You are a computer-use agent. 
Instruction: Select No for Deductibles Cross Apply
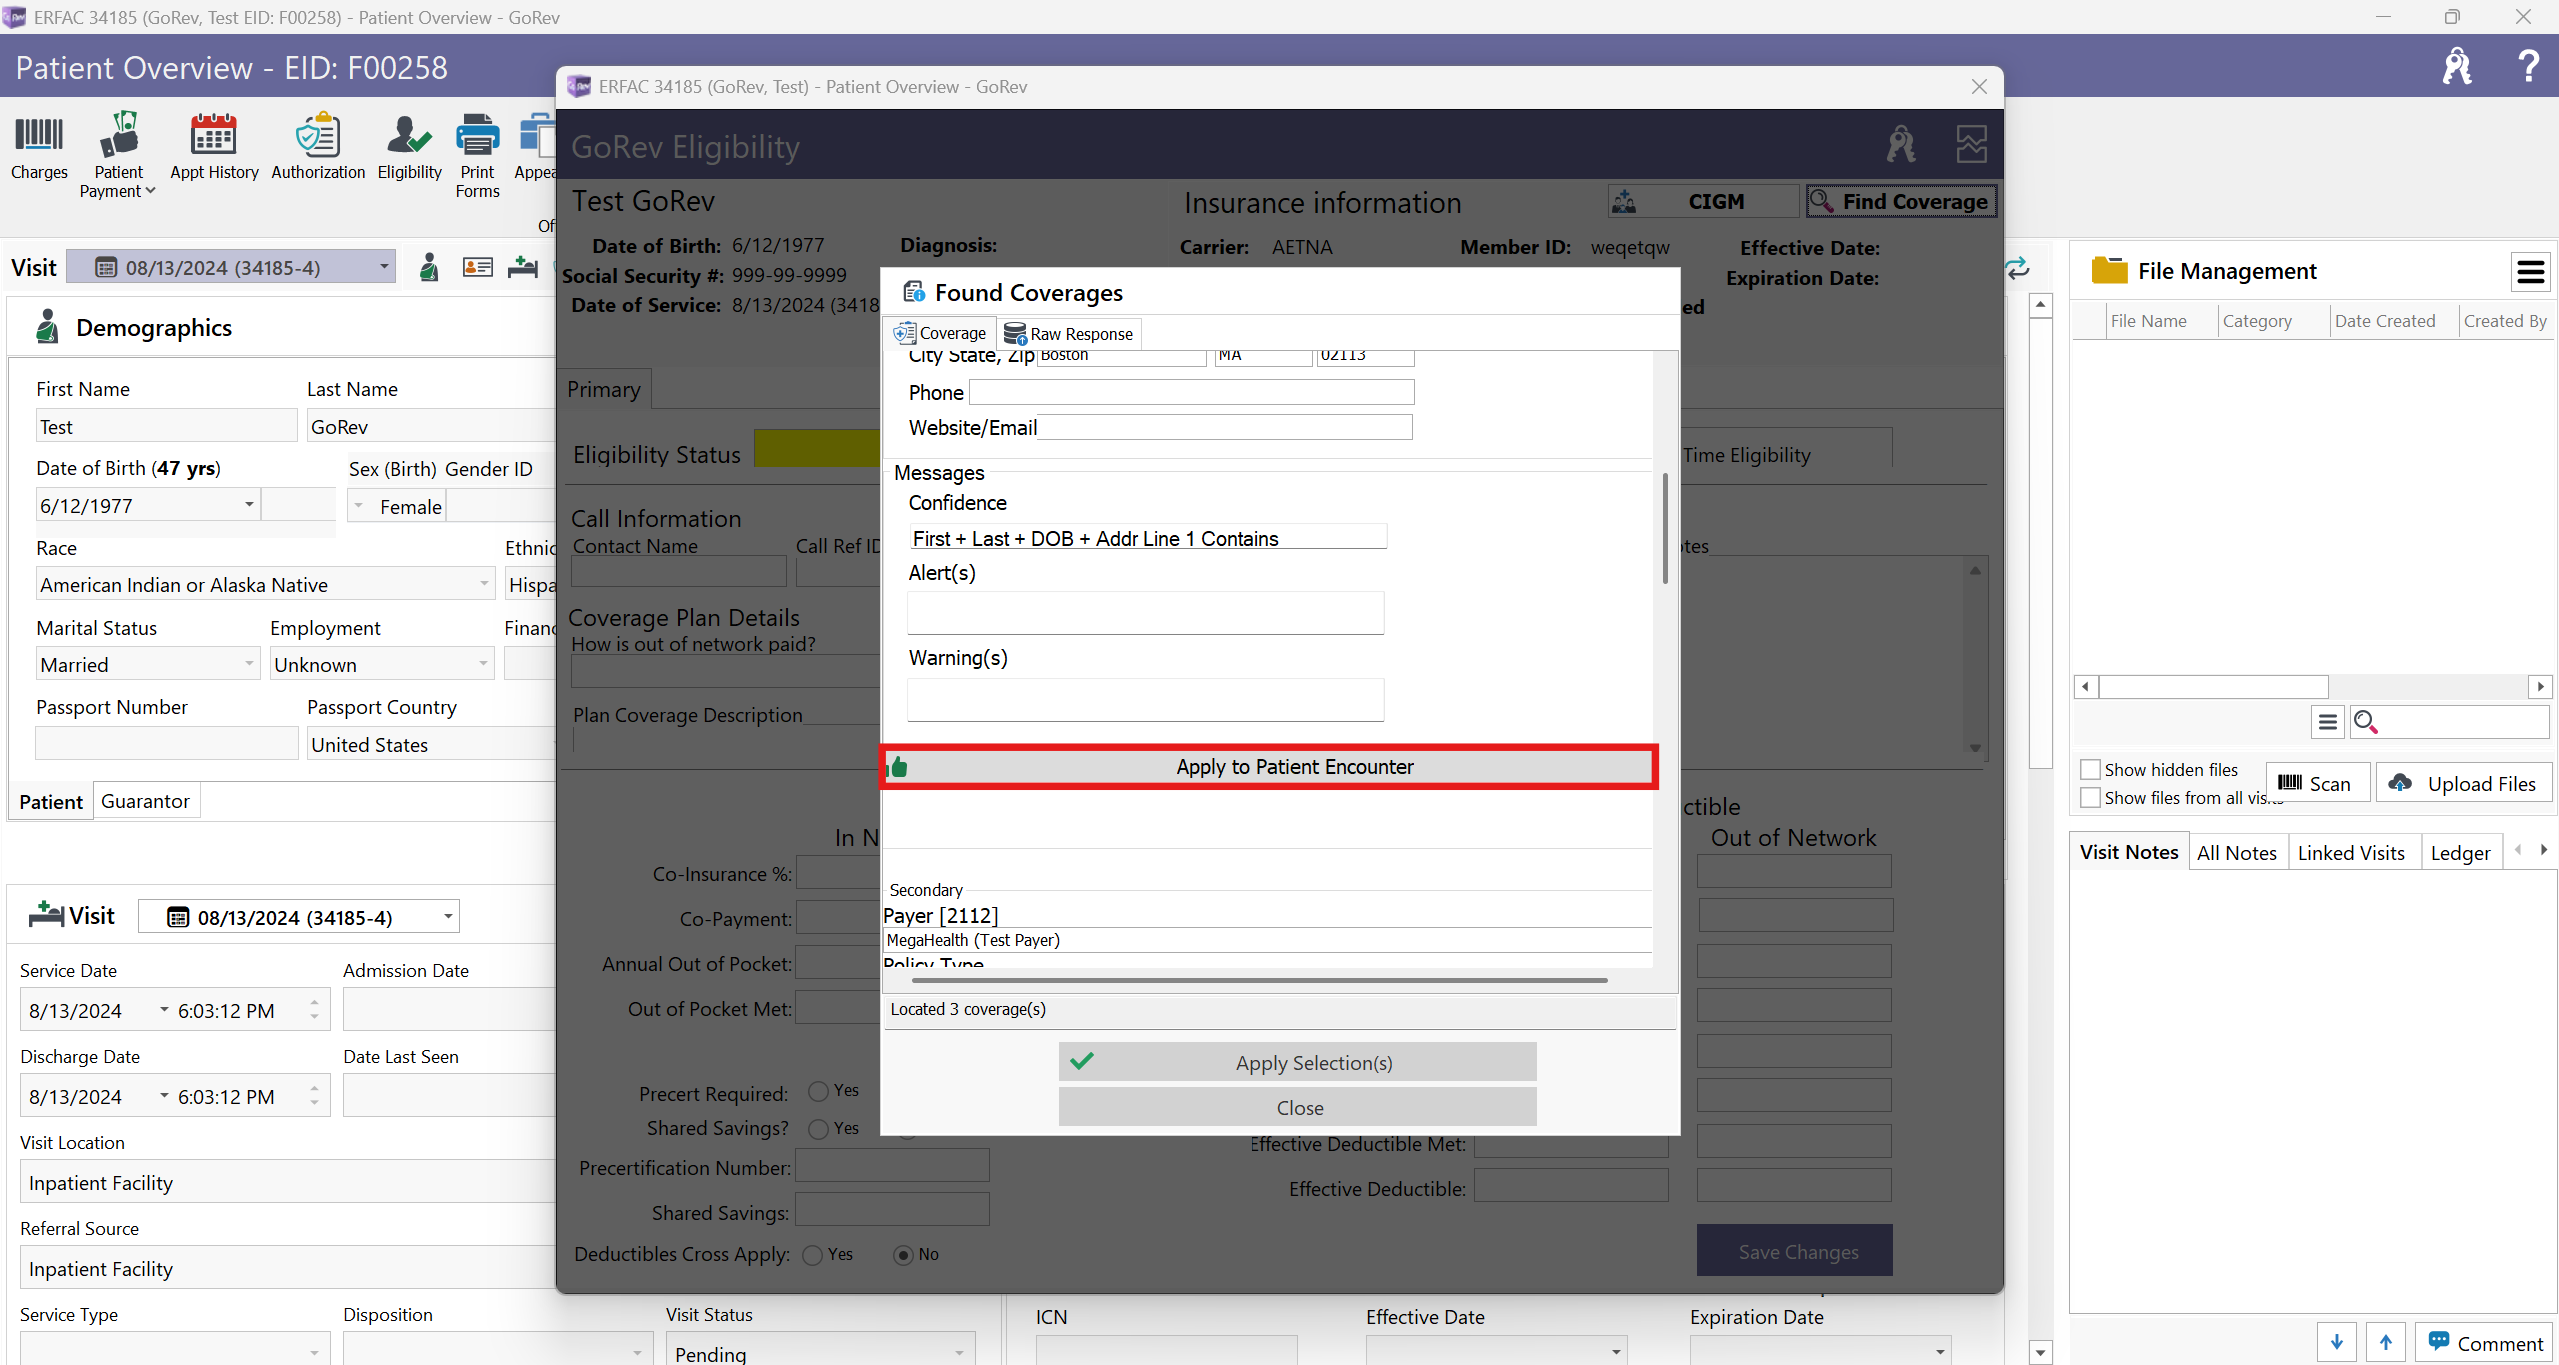tap(903, 1254)
